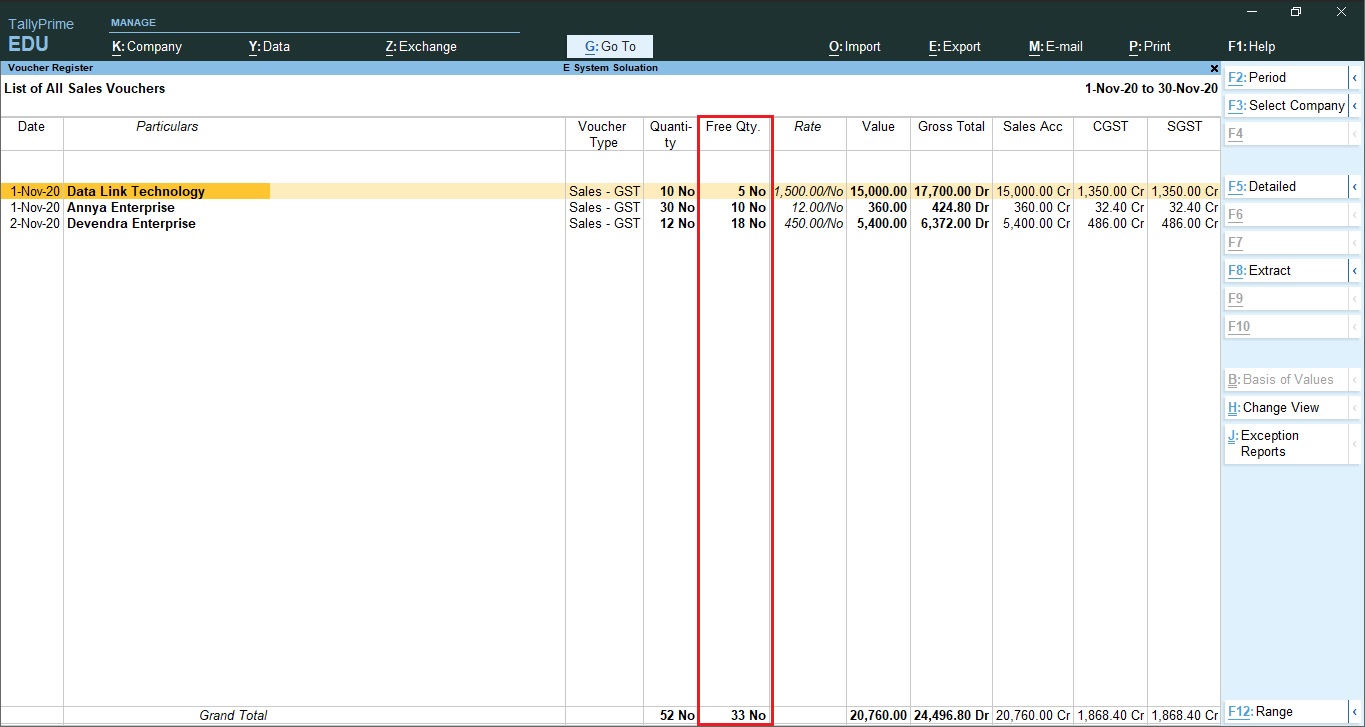Click the Go To button

click(x=608, y=46)
